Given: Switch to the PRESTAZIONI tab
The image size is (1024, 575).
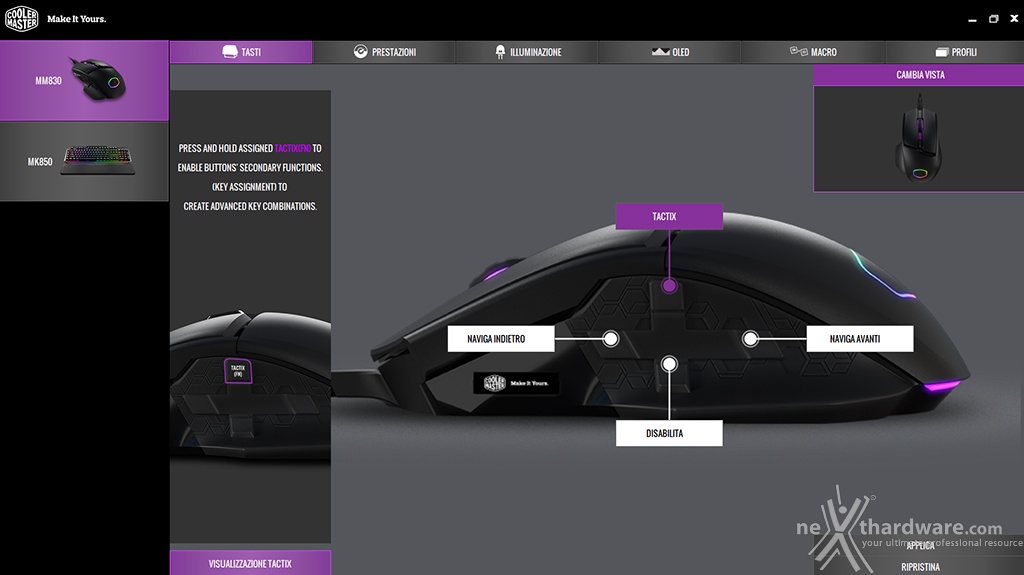Looking at the screenshot, I should pyautogui.click(x=384, y=52).
